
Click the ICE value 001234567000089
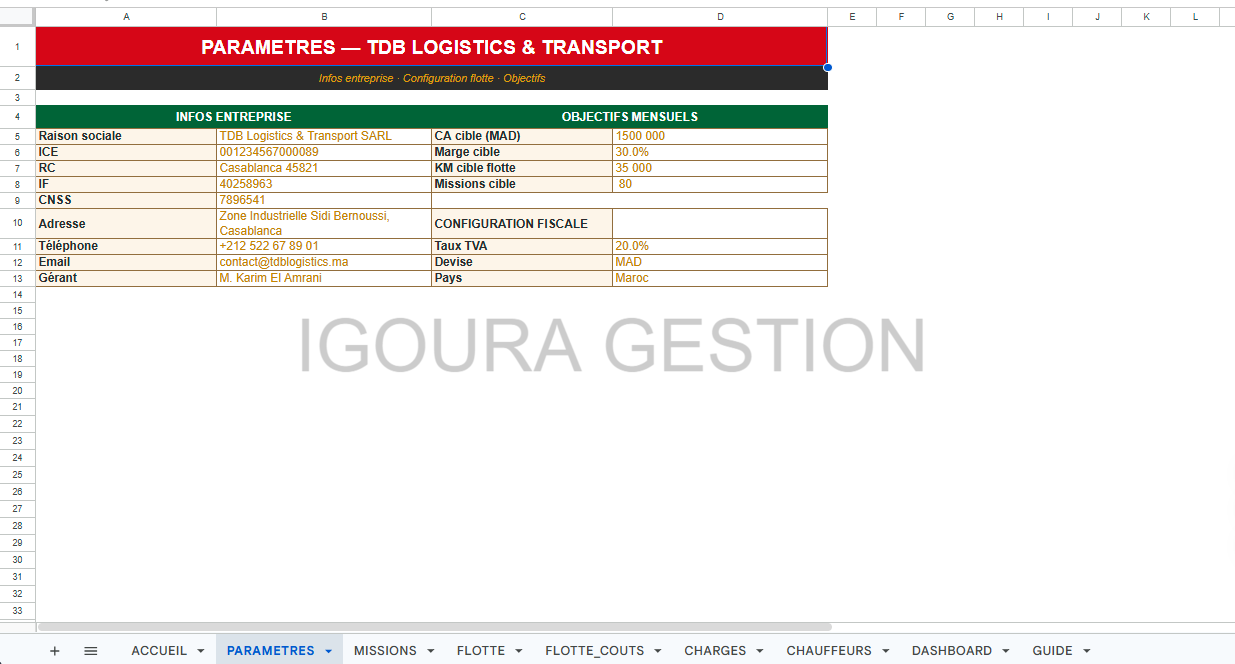click(324, 152)
